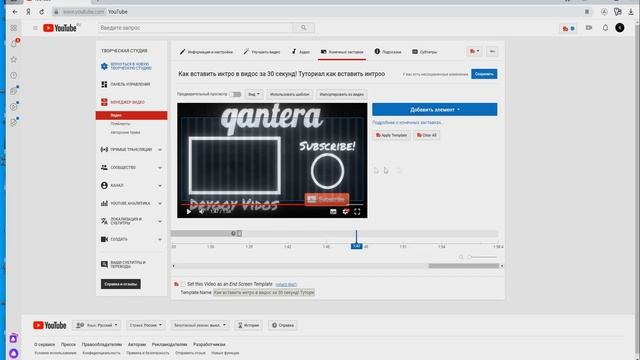The height and width of the screenshot is (360, 640).
Task: Open the notifications bell
Action: coord(605,28)
